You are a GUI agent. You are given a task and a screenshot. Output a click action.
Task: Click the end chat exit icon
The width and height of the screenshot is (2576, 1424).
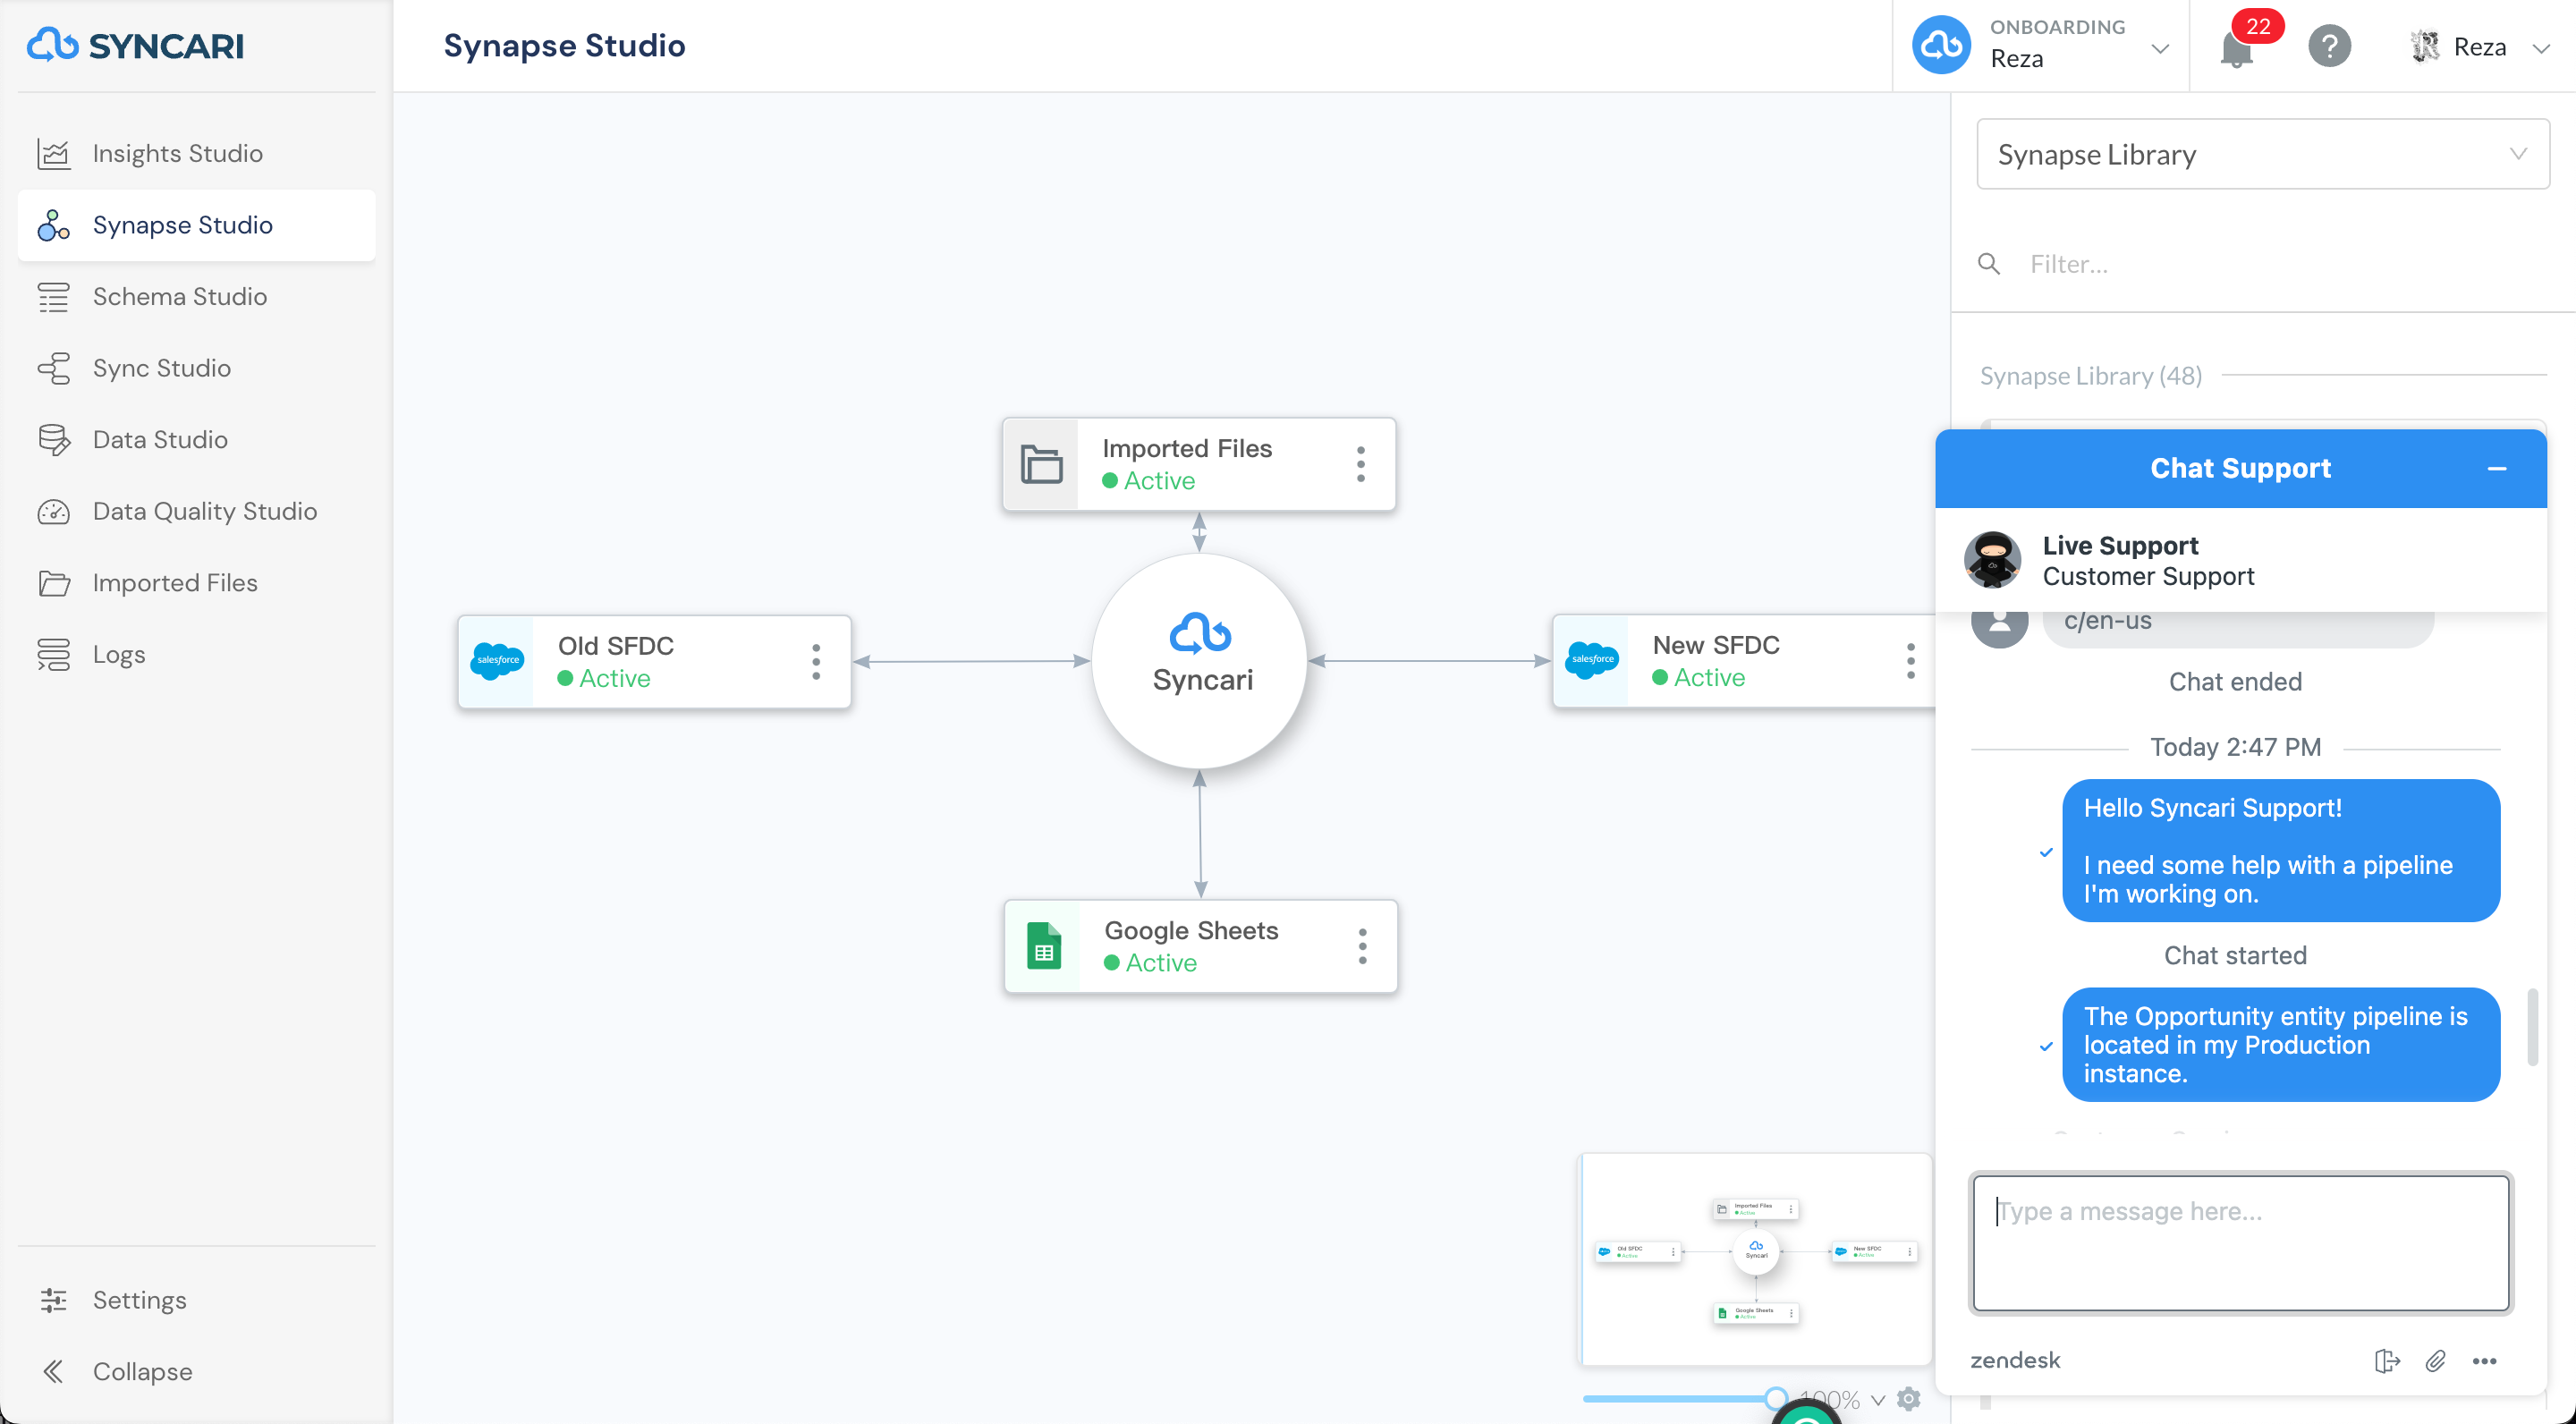pyautogui.click(x=2387, y=1360)
